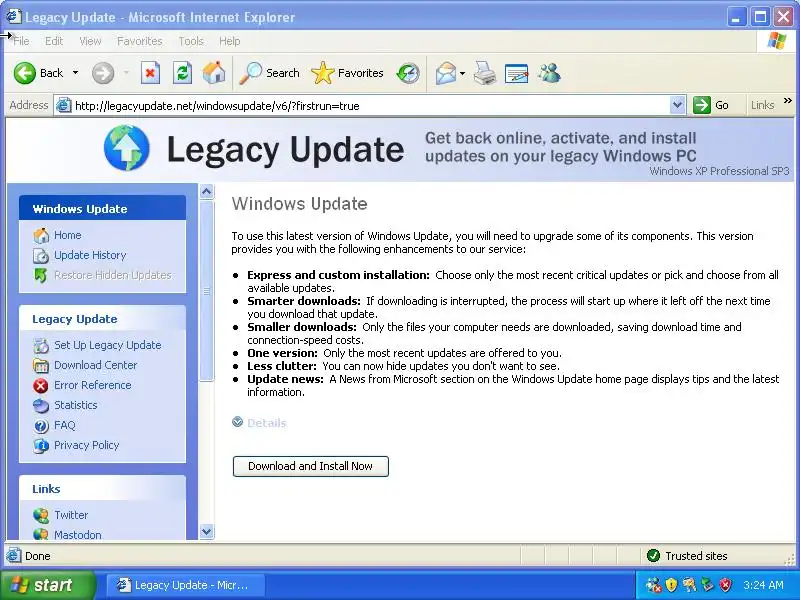Open the Edit menu
800x600 pixels.
tap(54, 41)
